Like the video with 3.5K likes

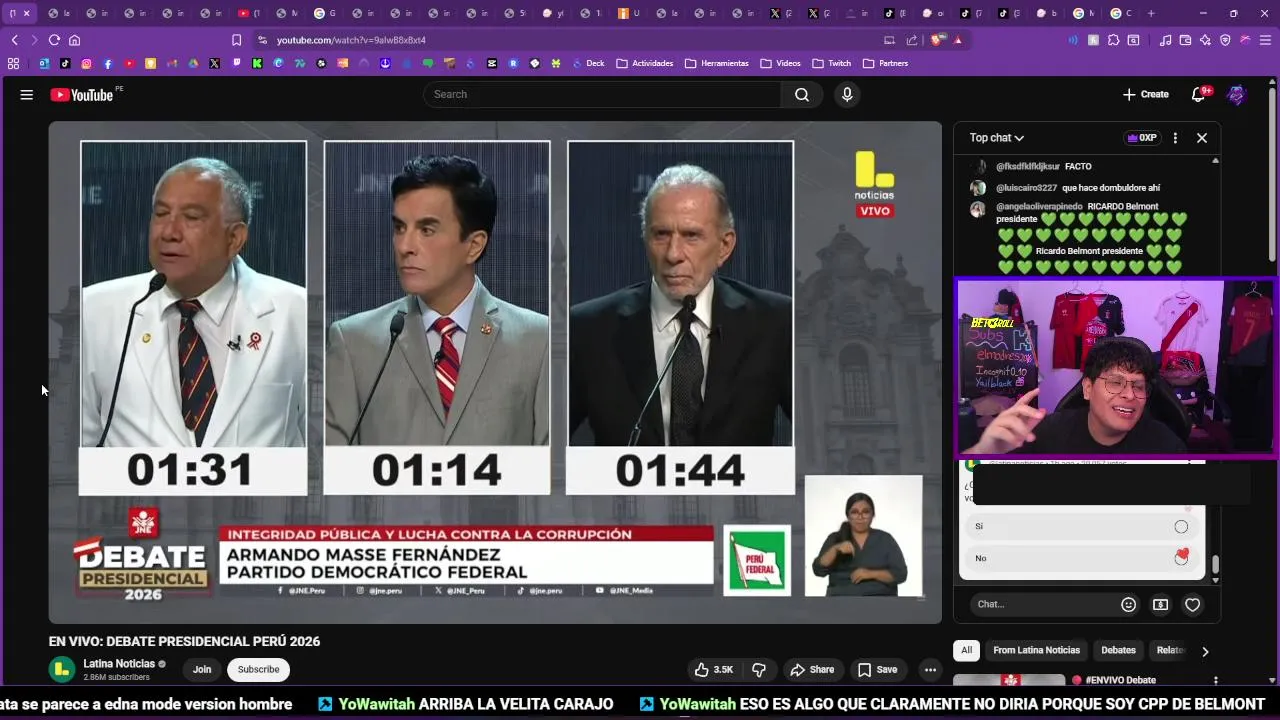coord(714,669)
